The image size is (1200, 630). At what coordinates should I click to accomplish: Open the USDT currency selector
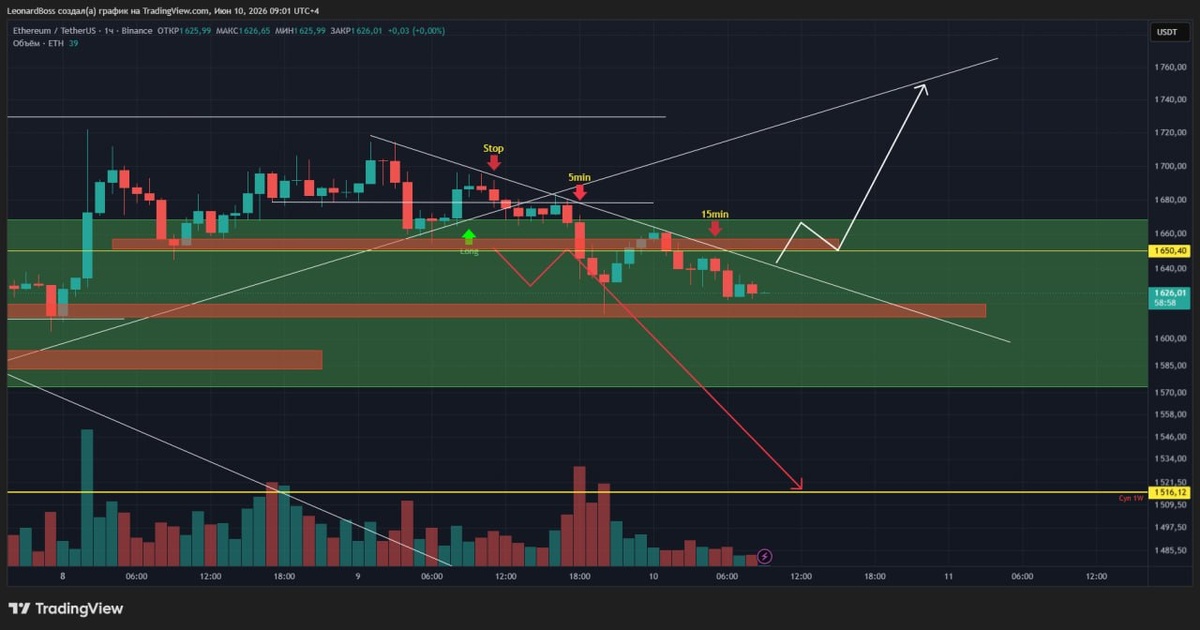point(1167,32)
